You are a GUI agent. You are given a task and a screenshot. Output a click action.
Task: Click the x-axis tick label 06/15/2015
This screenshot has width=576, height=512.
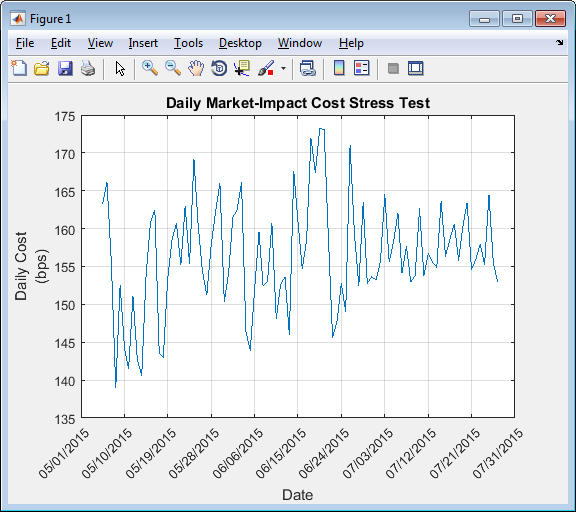(x=281, y=453)
